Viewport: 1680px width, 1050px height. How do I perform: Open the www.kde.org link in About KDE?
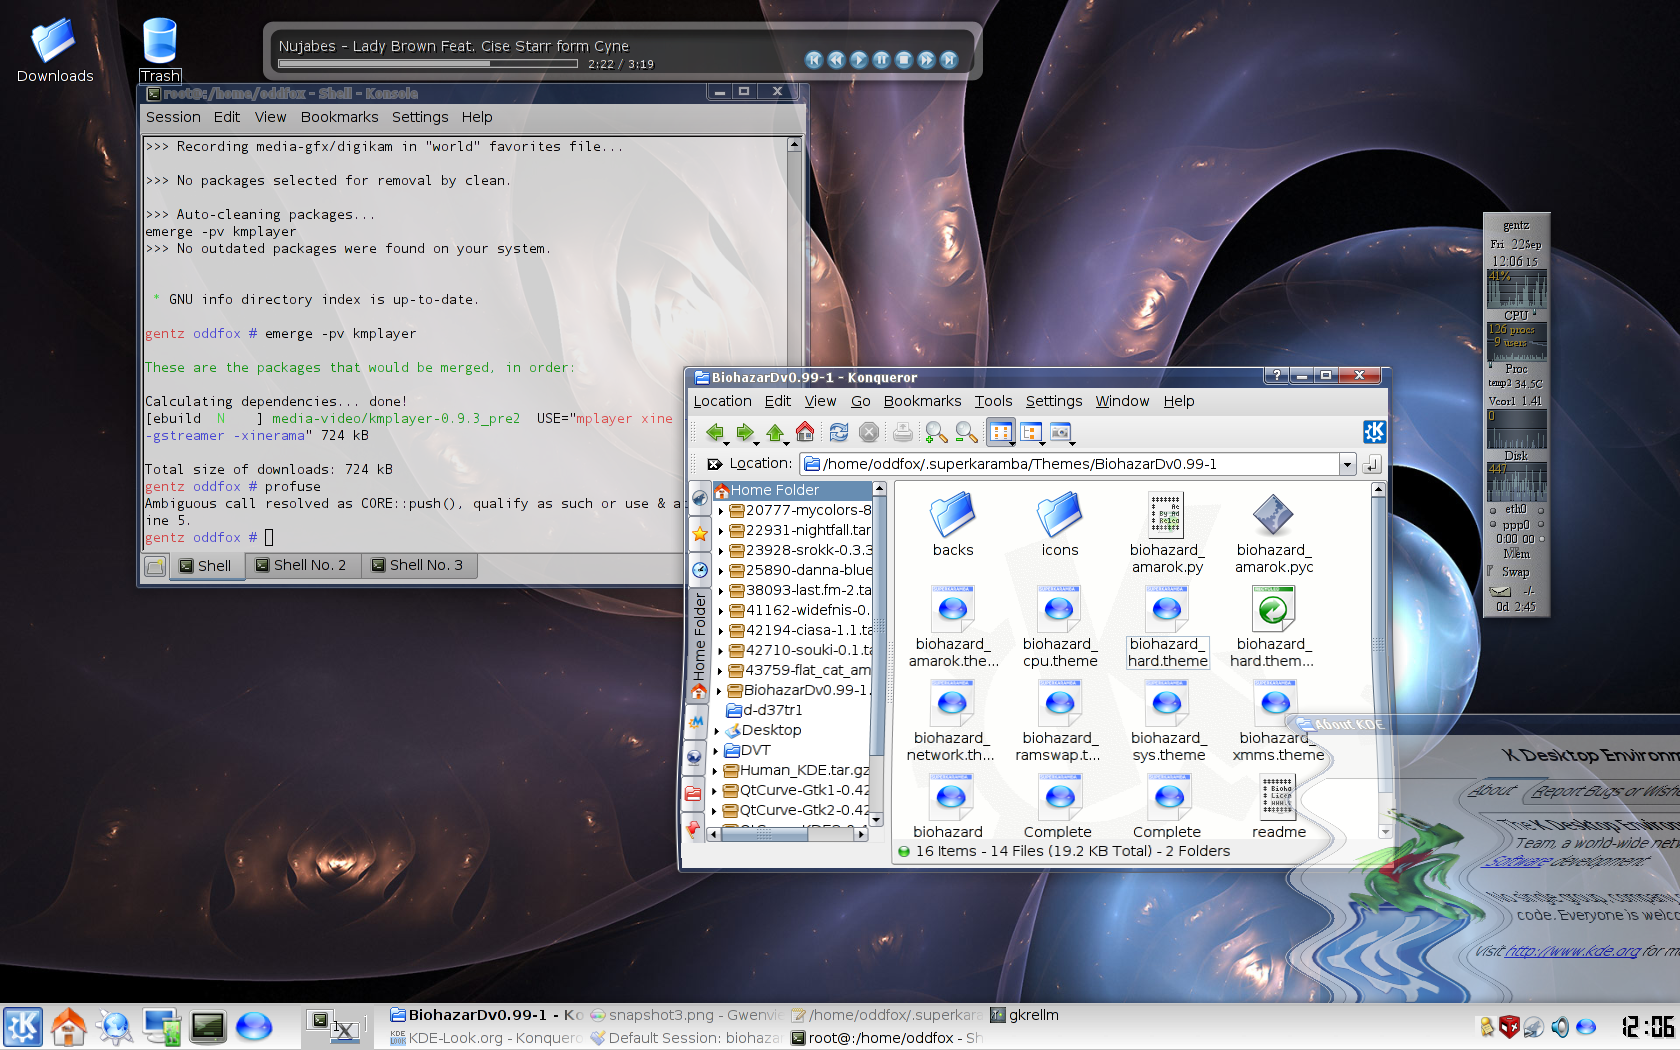(x=1572, y=951)
